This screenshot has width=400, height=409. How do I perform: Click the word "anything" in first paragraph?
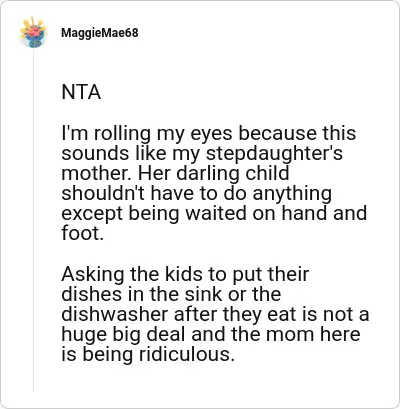[292, 195]
